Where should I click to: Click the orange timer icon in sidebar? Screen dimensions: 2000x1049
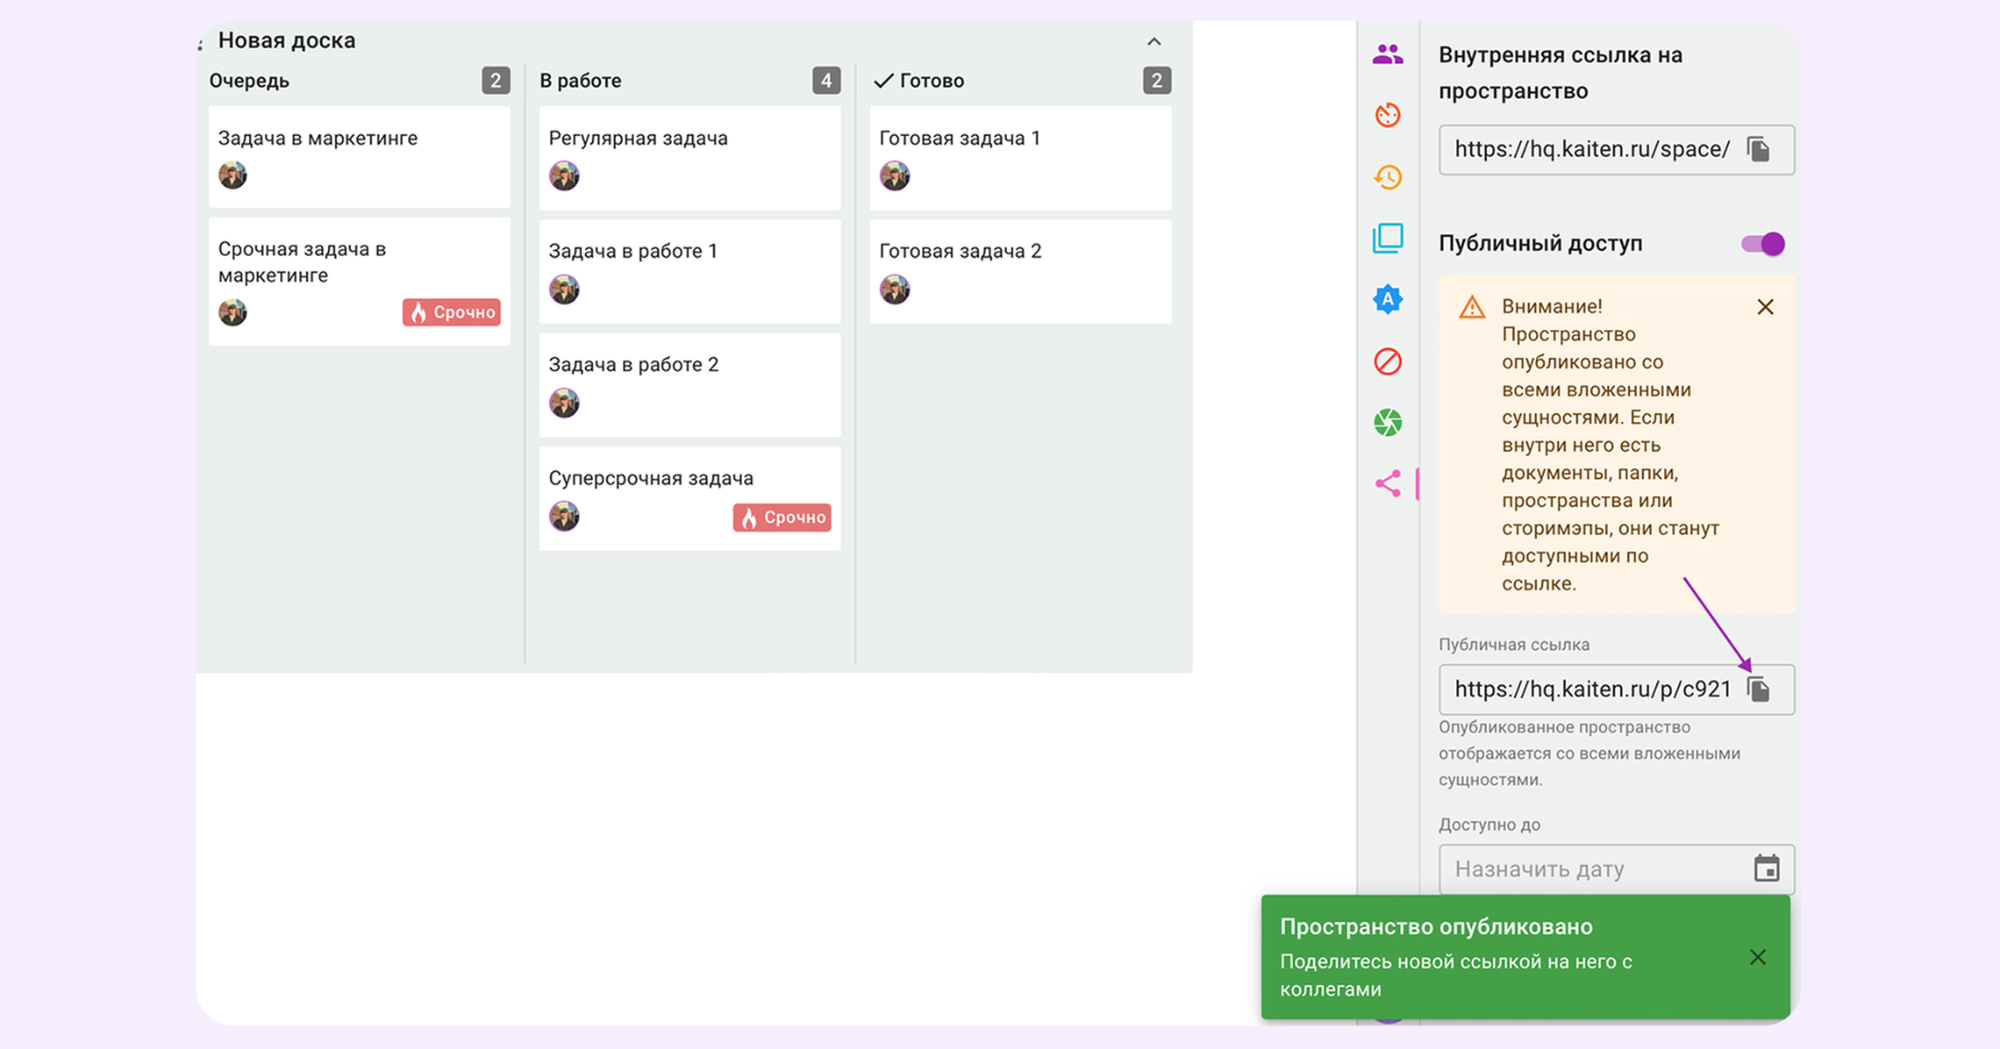point(1387,116)
